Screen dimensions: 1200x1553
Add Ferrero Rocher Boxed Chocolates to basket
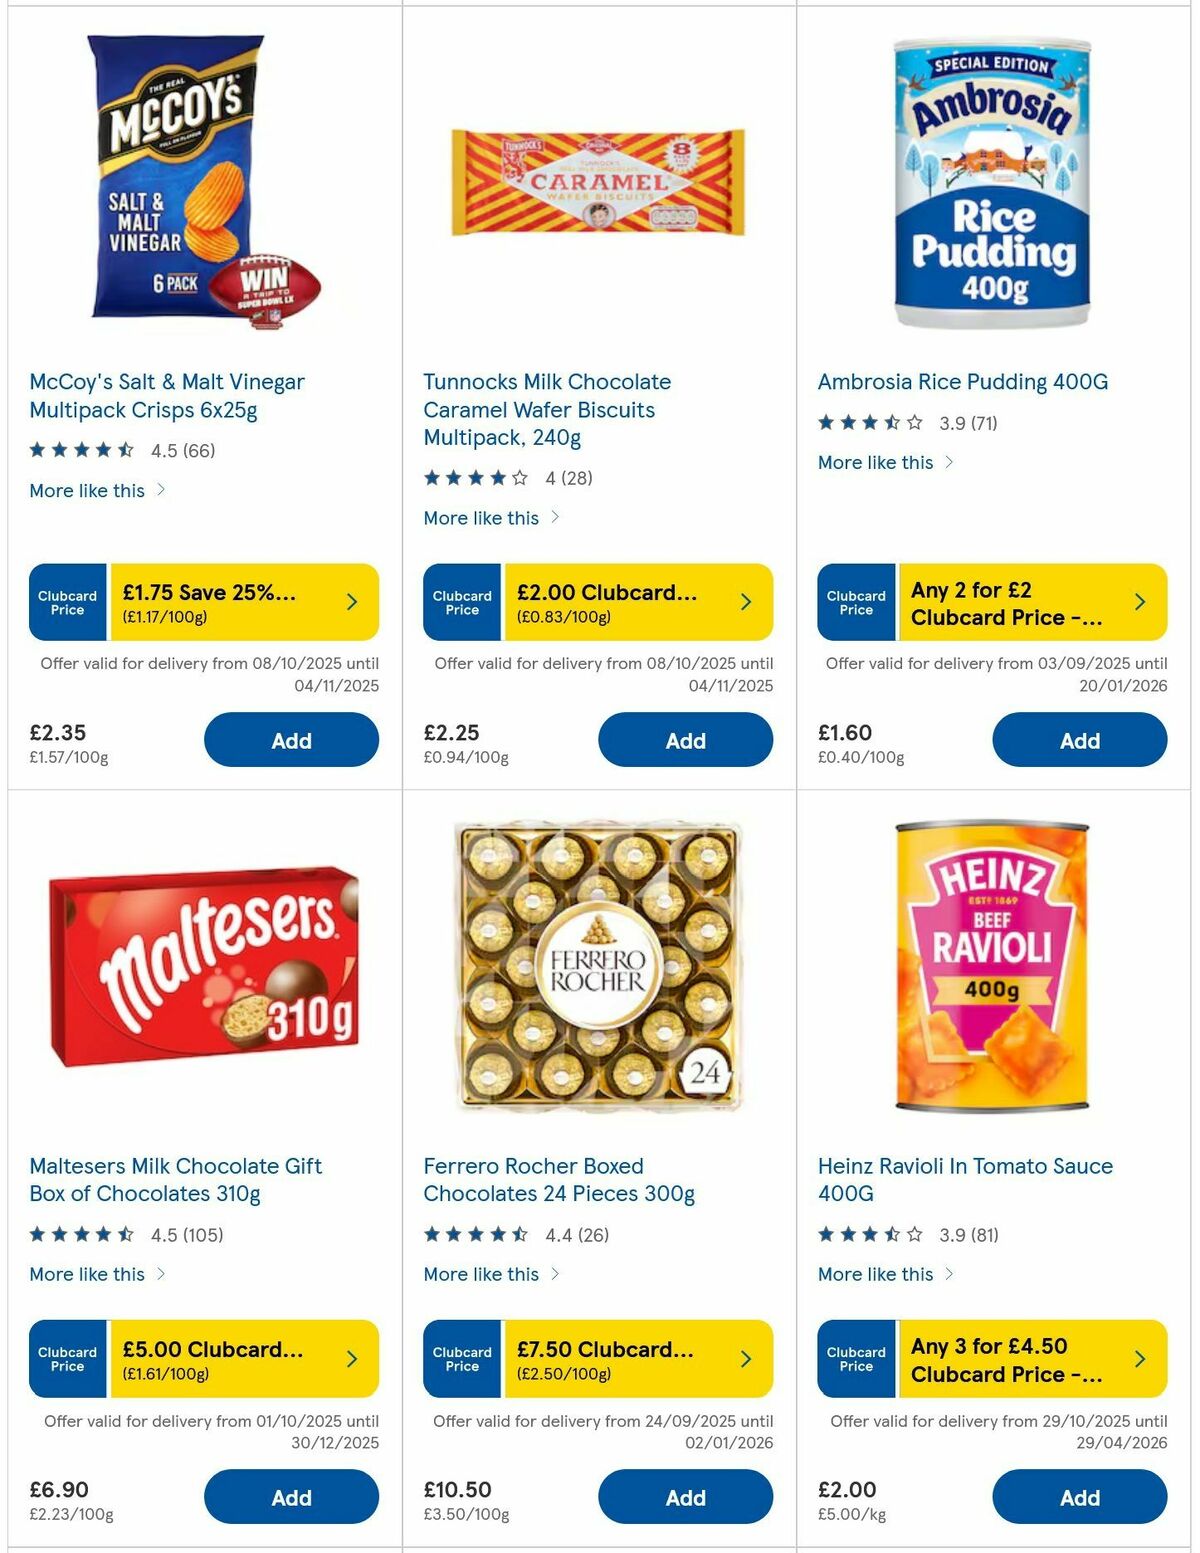[685, 1497]
